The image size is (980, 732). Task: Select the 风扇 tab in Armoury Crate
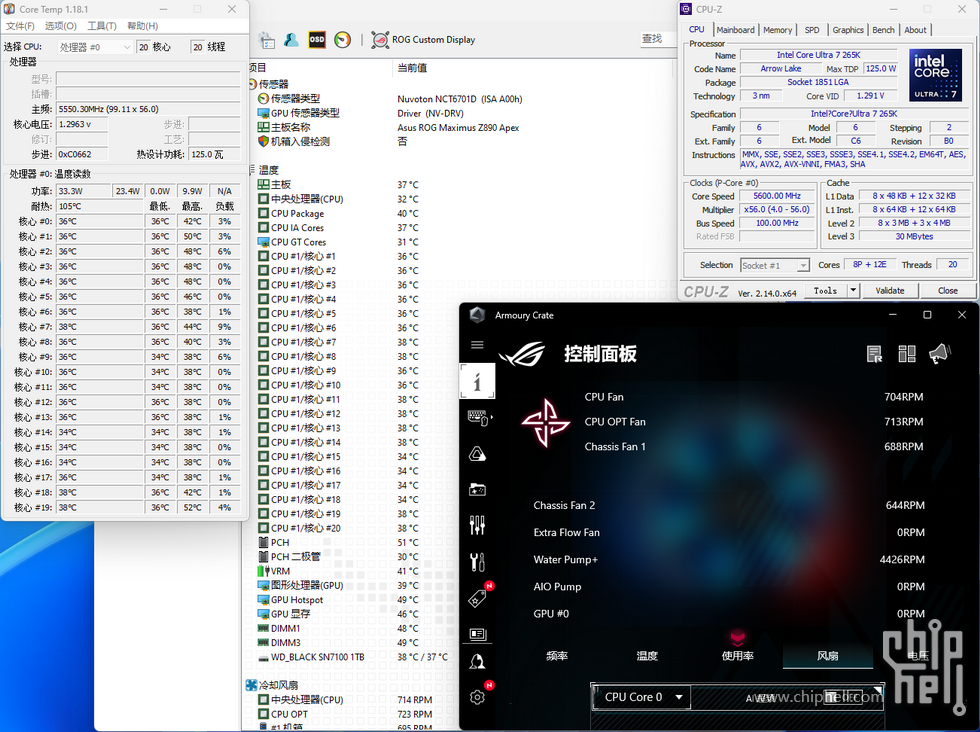pyautogui.click(x=828, y=656)
